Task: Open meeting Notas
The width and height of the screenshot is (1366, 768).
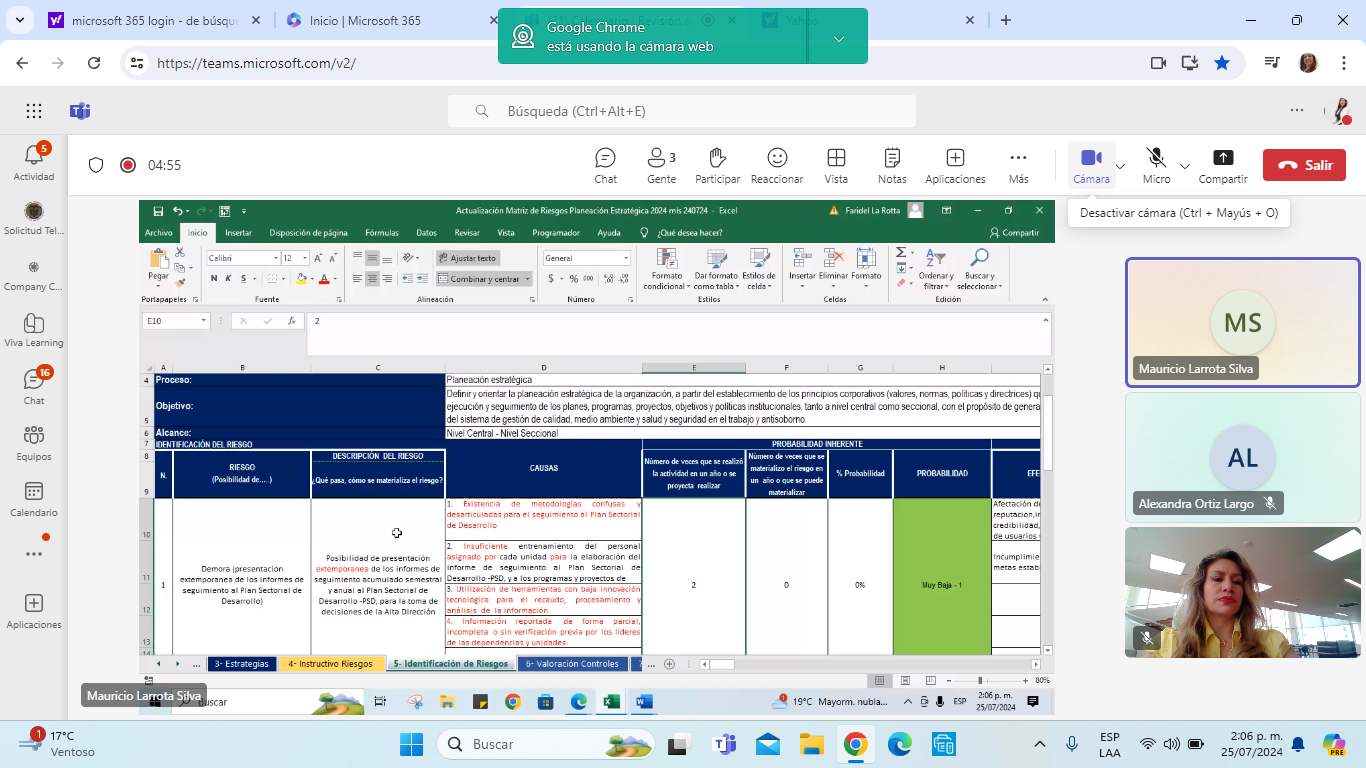Action: 892,165
